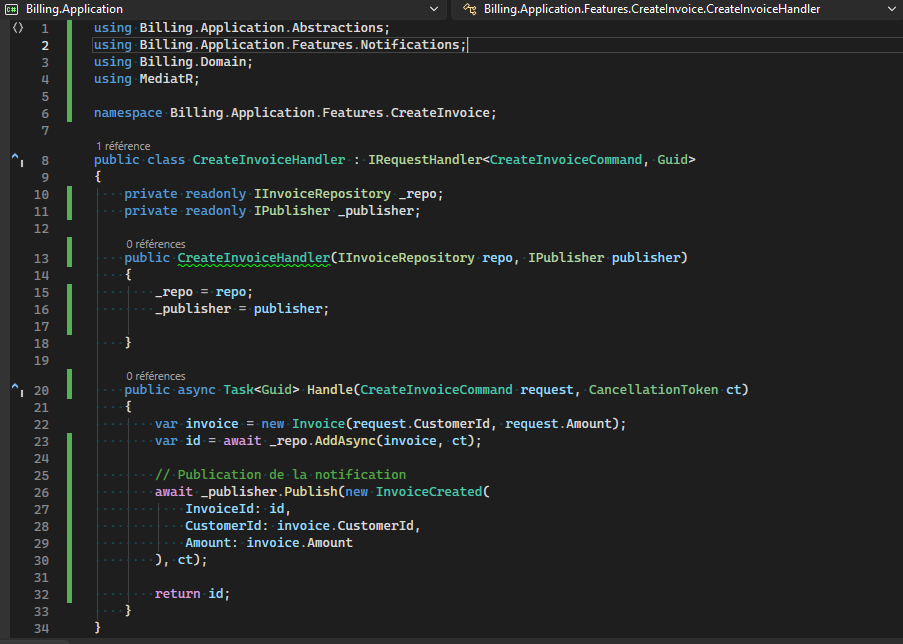This screenshot has height=644, width=903.
Task: Click the squiggle-underlined CreateInvoiceHandler constructor name
Action: [253, 258]
